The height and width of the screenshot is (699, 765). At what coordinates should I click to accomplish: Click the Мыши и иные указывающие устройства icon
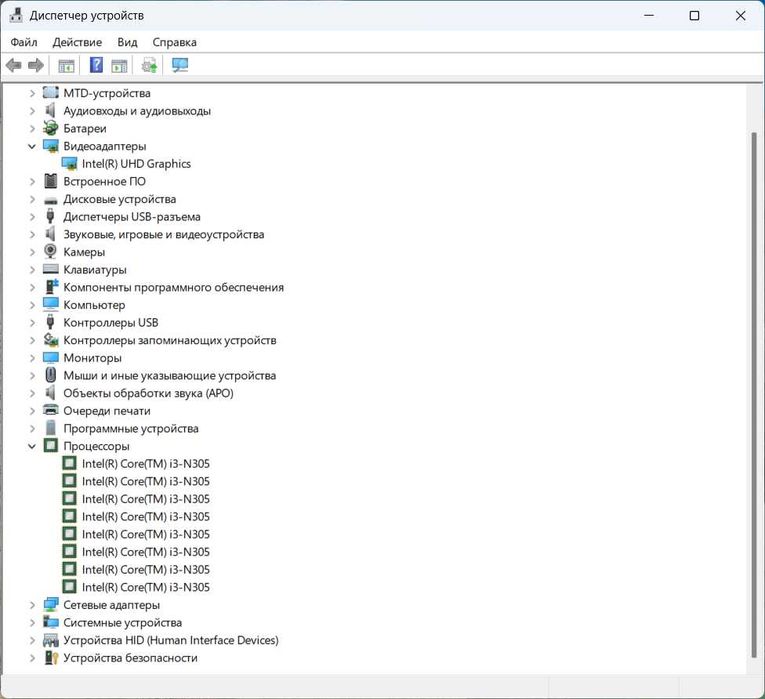(x=50, y=375)
